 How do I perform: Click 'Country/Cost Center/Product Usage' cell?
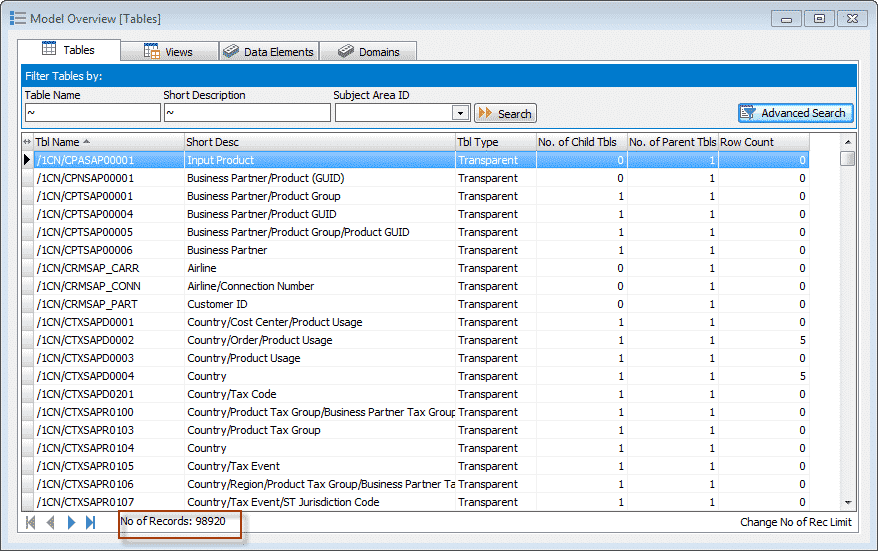320,322
